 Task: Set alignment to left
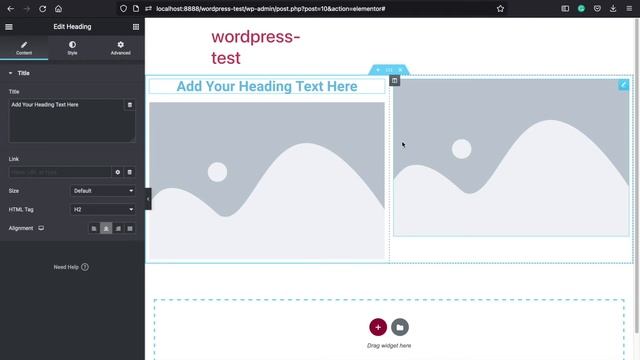tap(94, 229)
